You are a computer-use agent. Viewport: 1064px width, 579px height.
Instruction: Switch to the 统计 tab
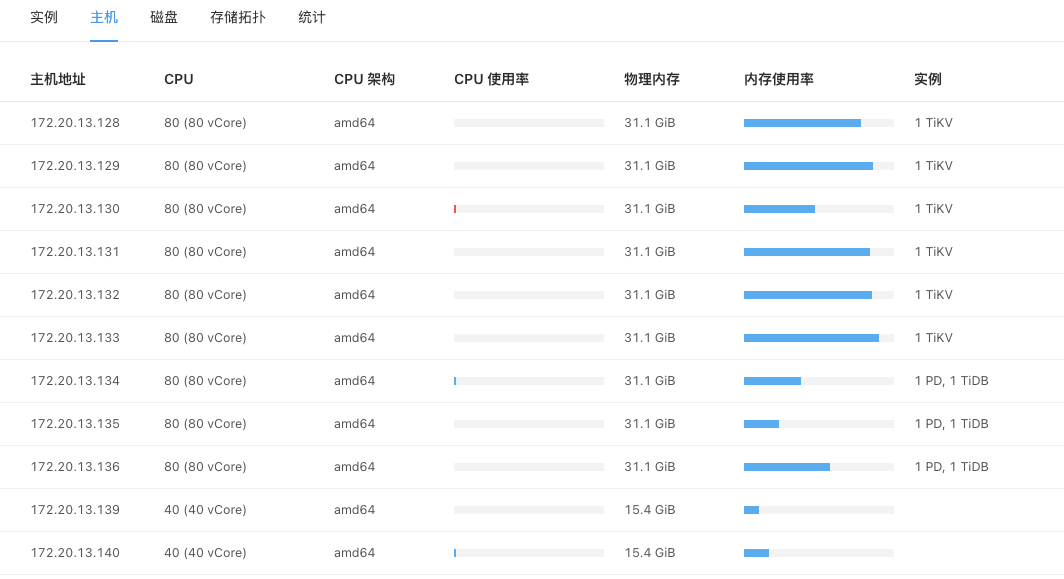coord(312,18)
